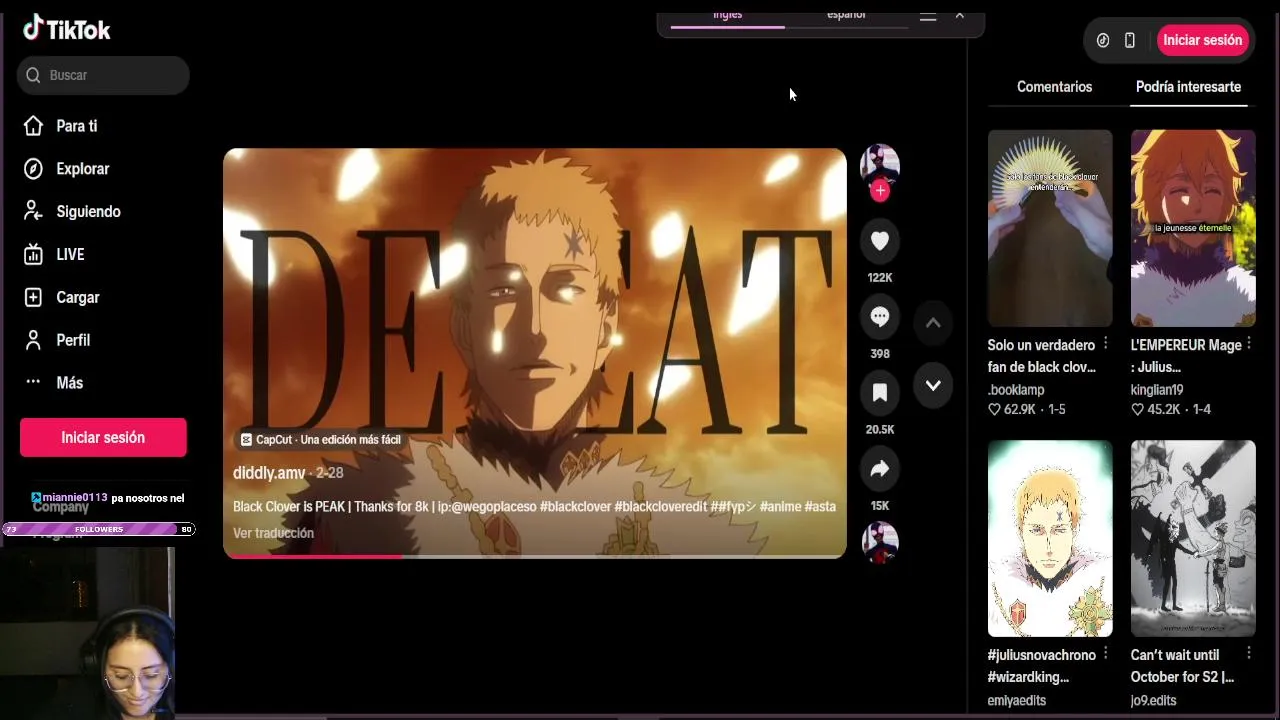
Task: Select the español translator tab
Action: [846, 16]
